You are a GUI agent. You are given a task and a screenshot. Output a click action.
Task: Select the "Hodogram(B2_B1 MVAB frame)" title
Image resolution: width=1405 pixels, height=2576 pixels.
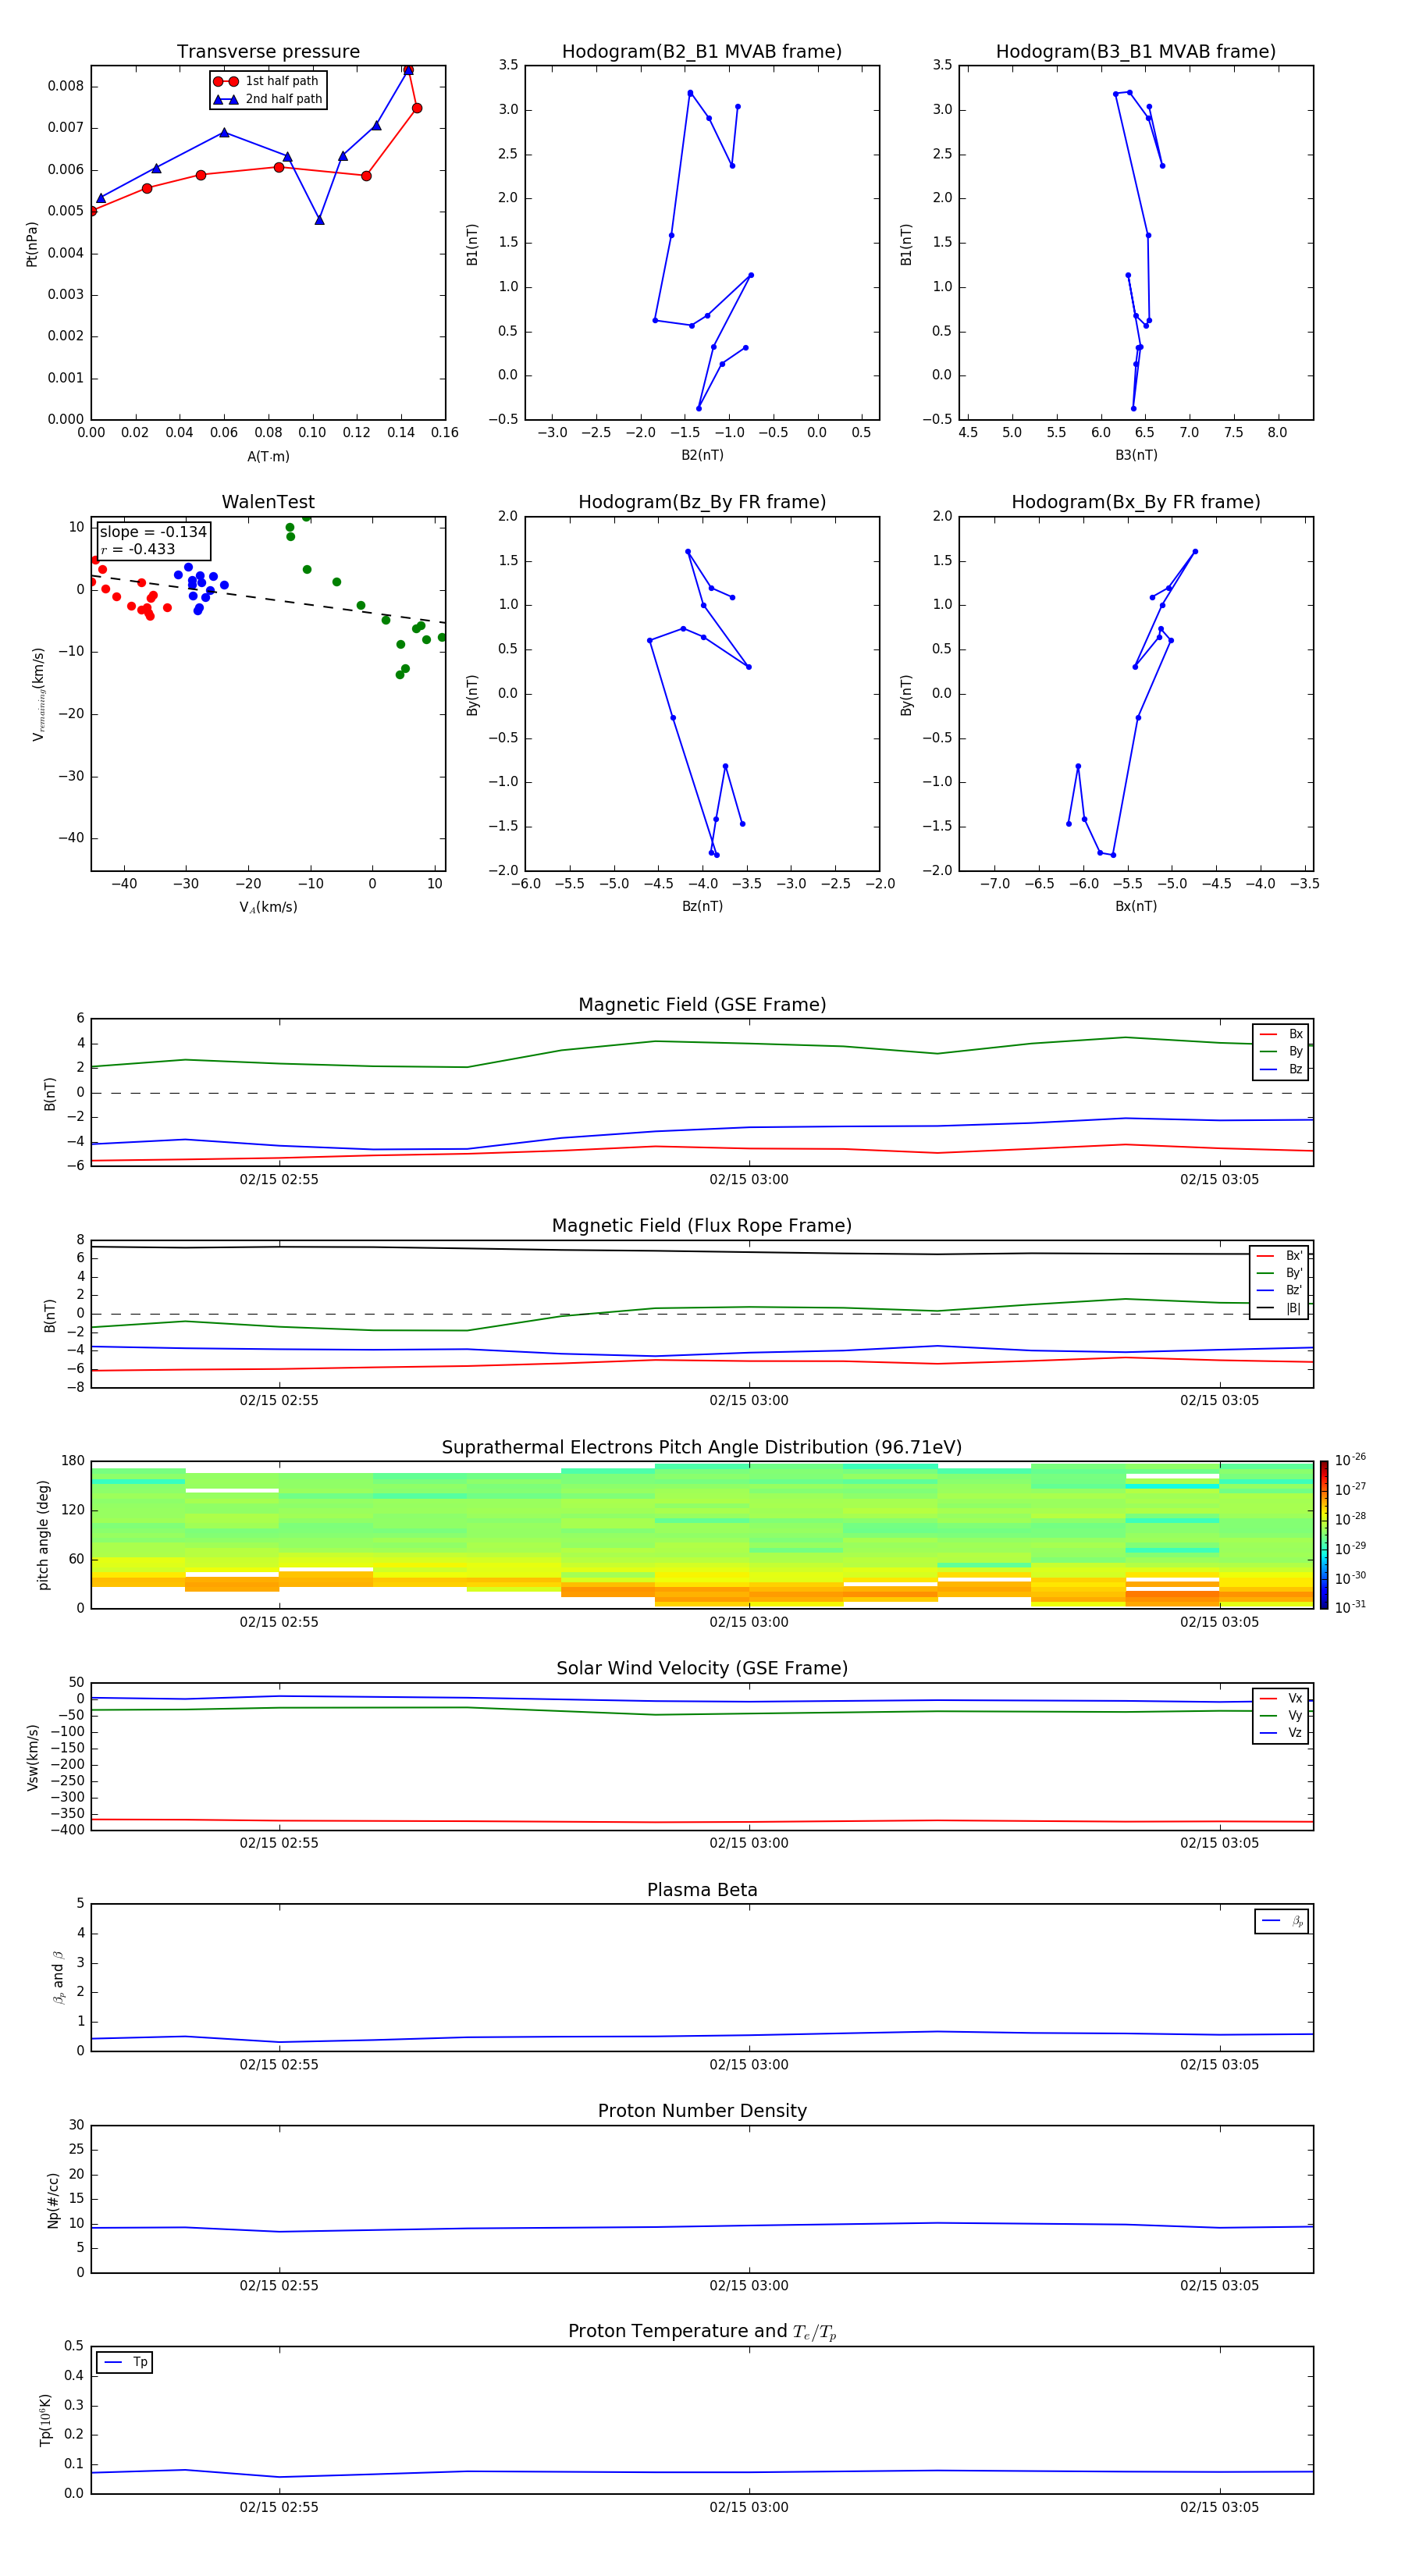click(702, 52)
